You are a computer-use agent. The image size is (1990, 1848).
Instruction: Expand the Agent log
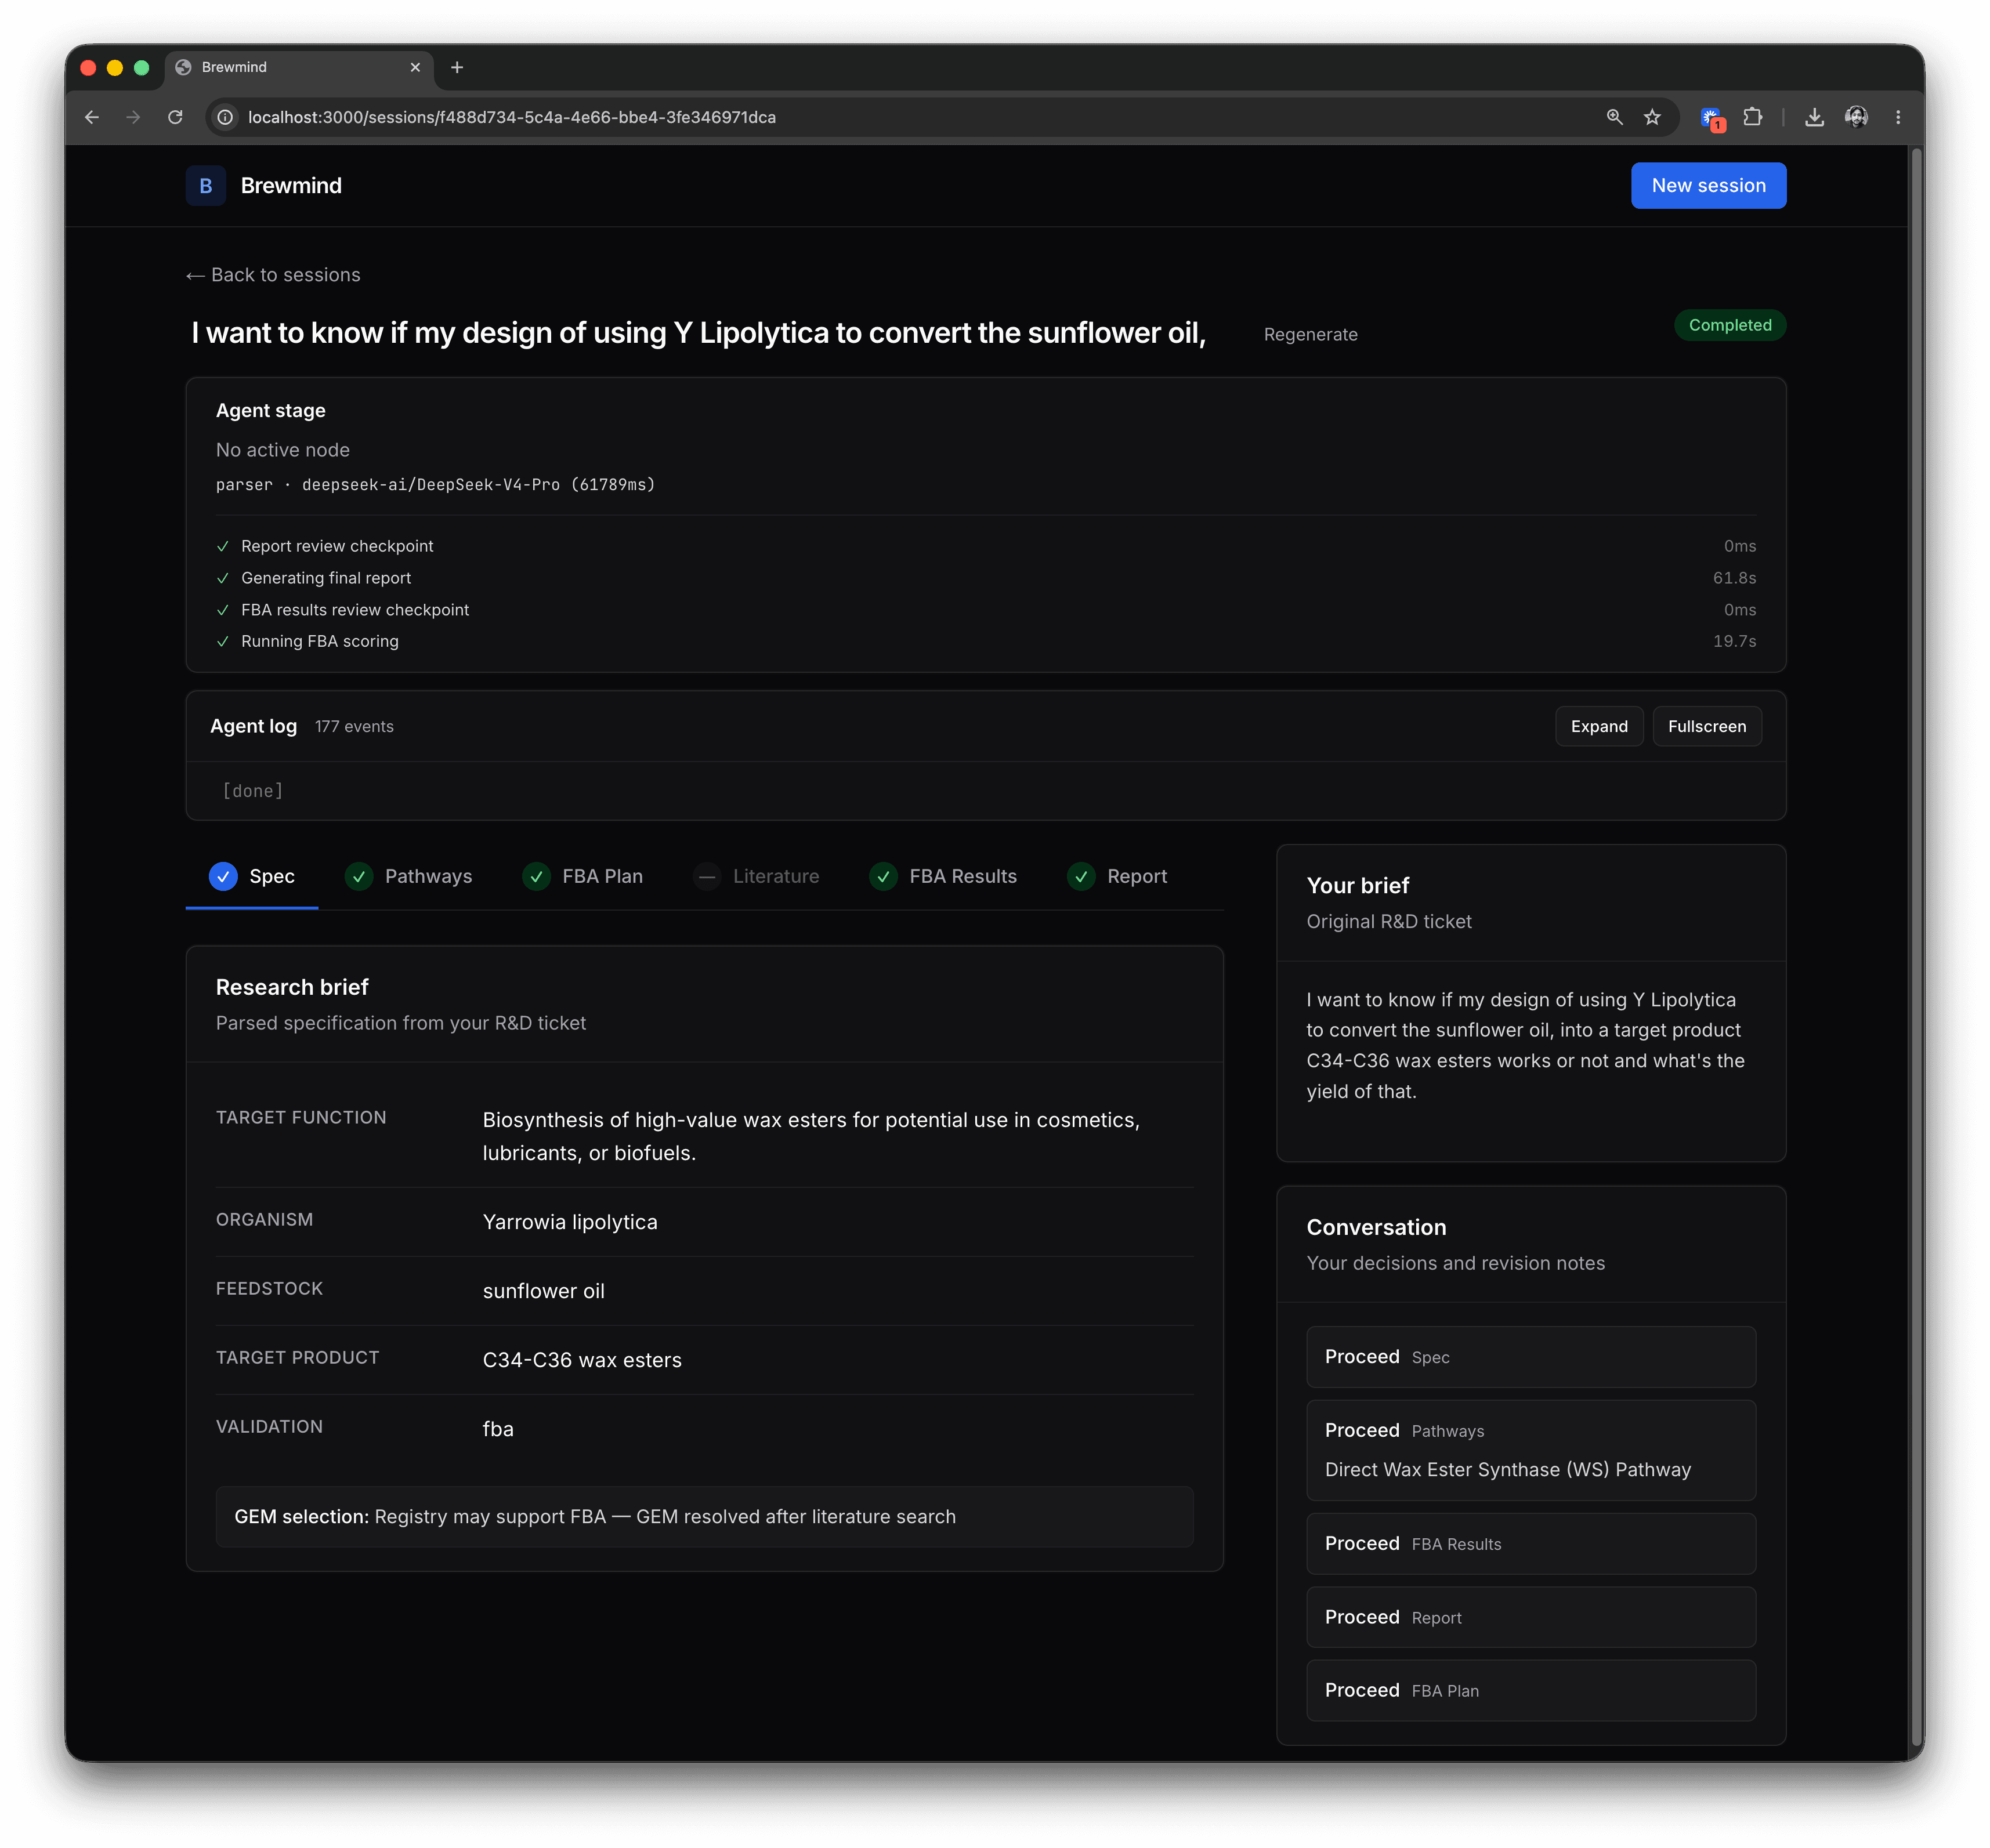pyautogui.click(x=1598, y=726)
